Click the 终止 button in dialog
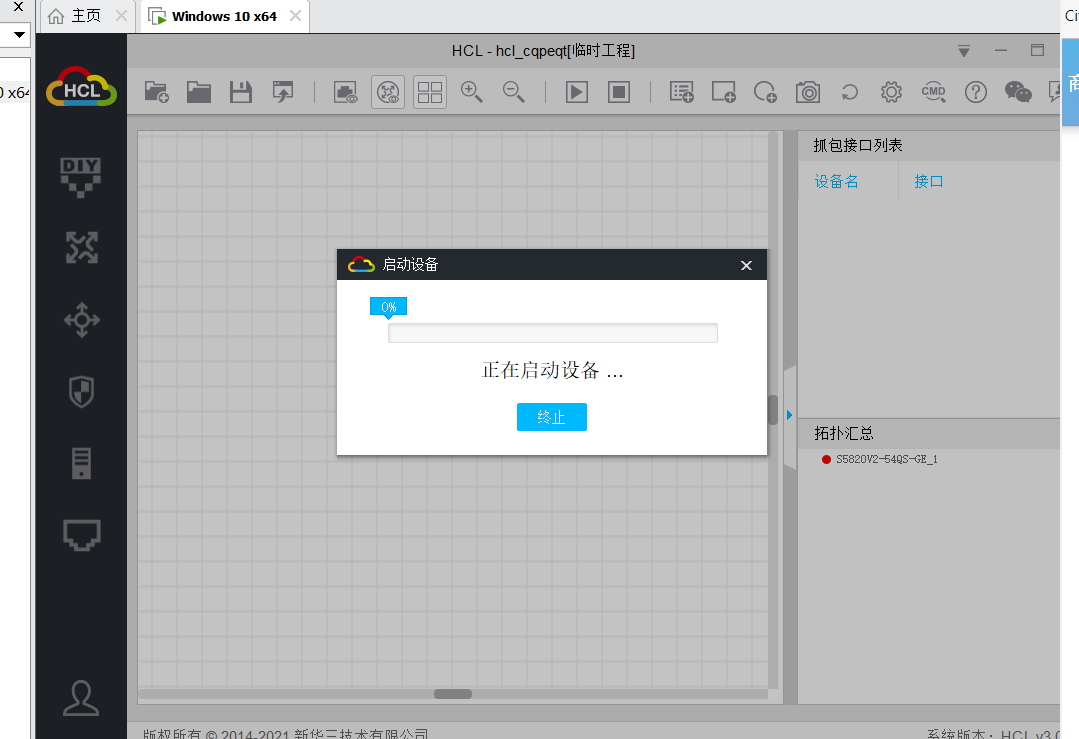This screenshot has width=1079, height=739. 551,417
